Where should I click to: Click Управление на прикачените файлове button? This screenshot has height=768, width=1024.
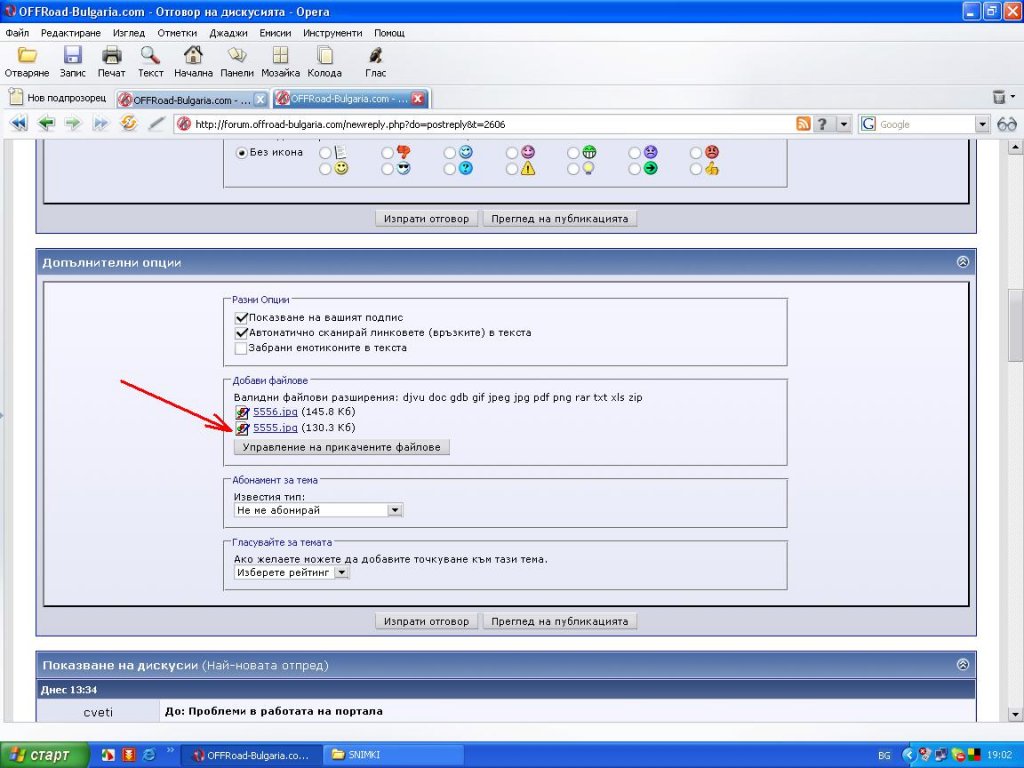[342, 447]
